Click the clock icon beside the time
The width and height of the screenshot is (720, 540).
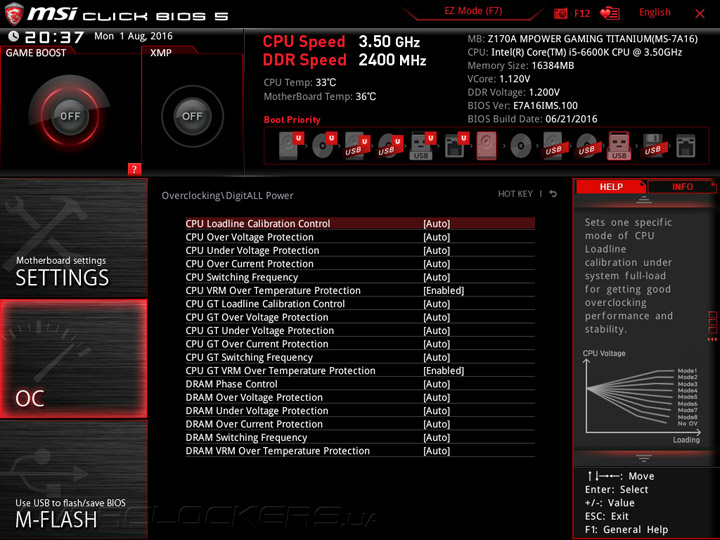point(14,36)
